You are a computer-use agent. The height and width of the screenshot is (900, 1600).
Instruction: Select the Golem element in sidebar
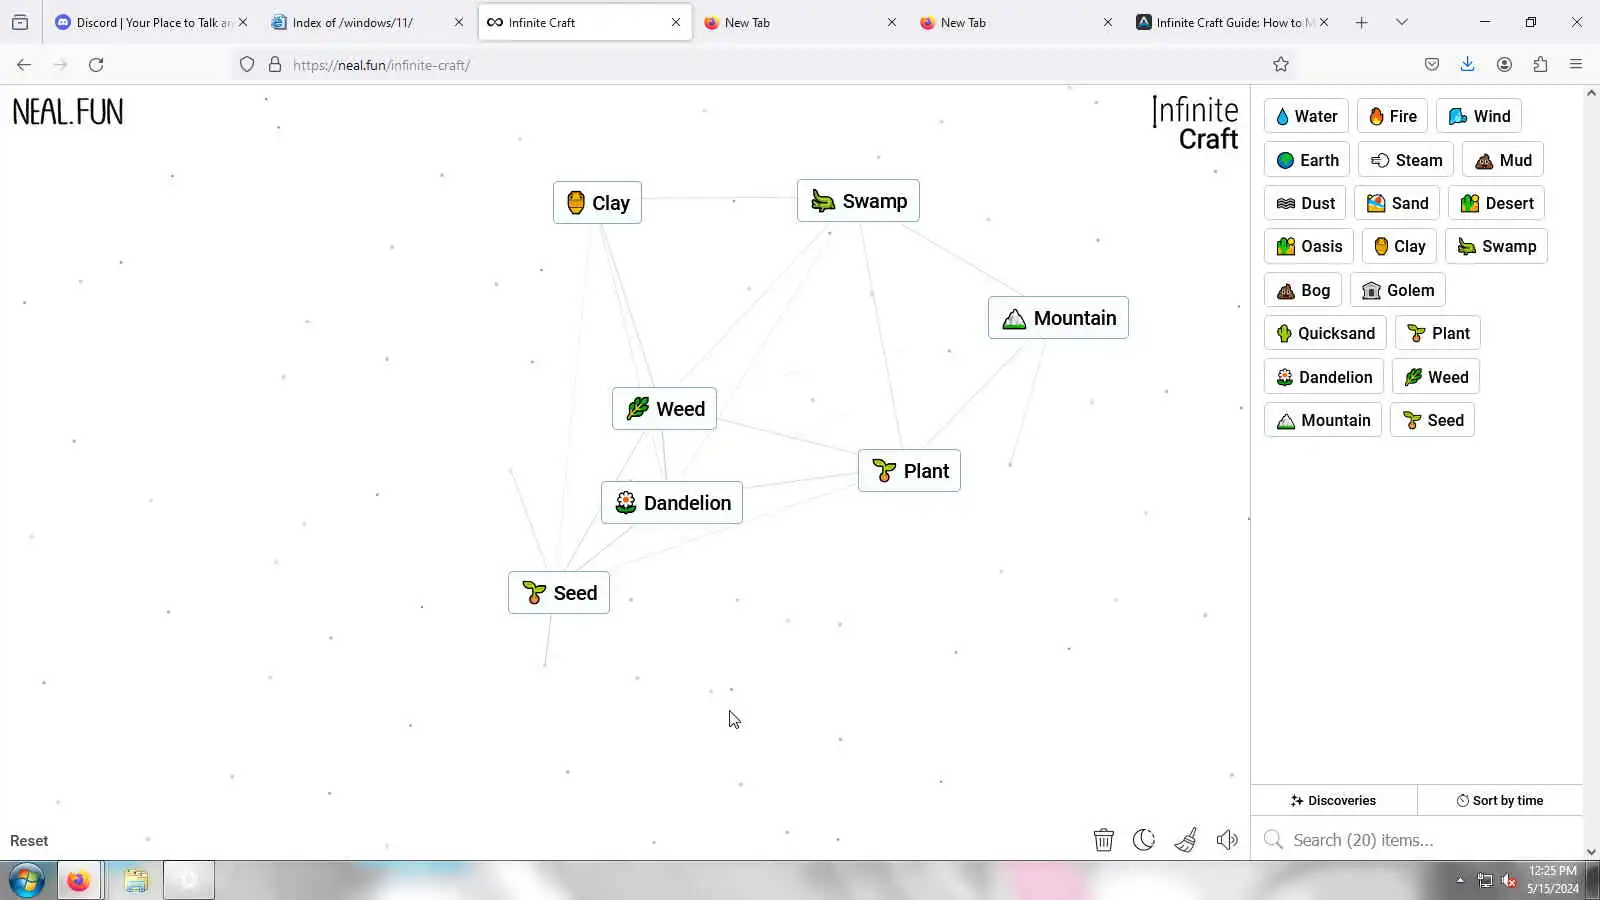[x=1398, y=290]
